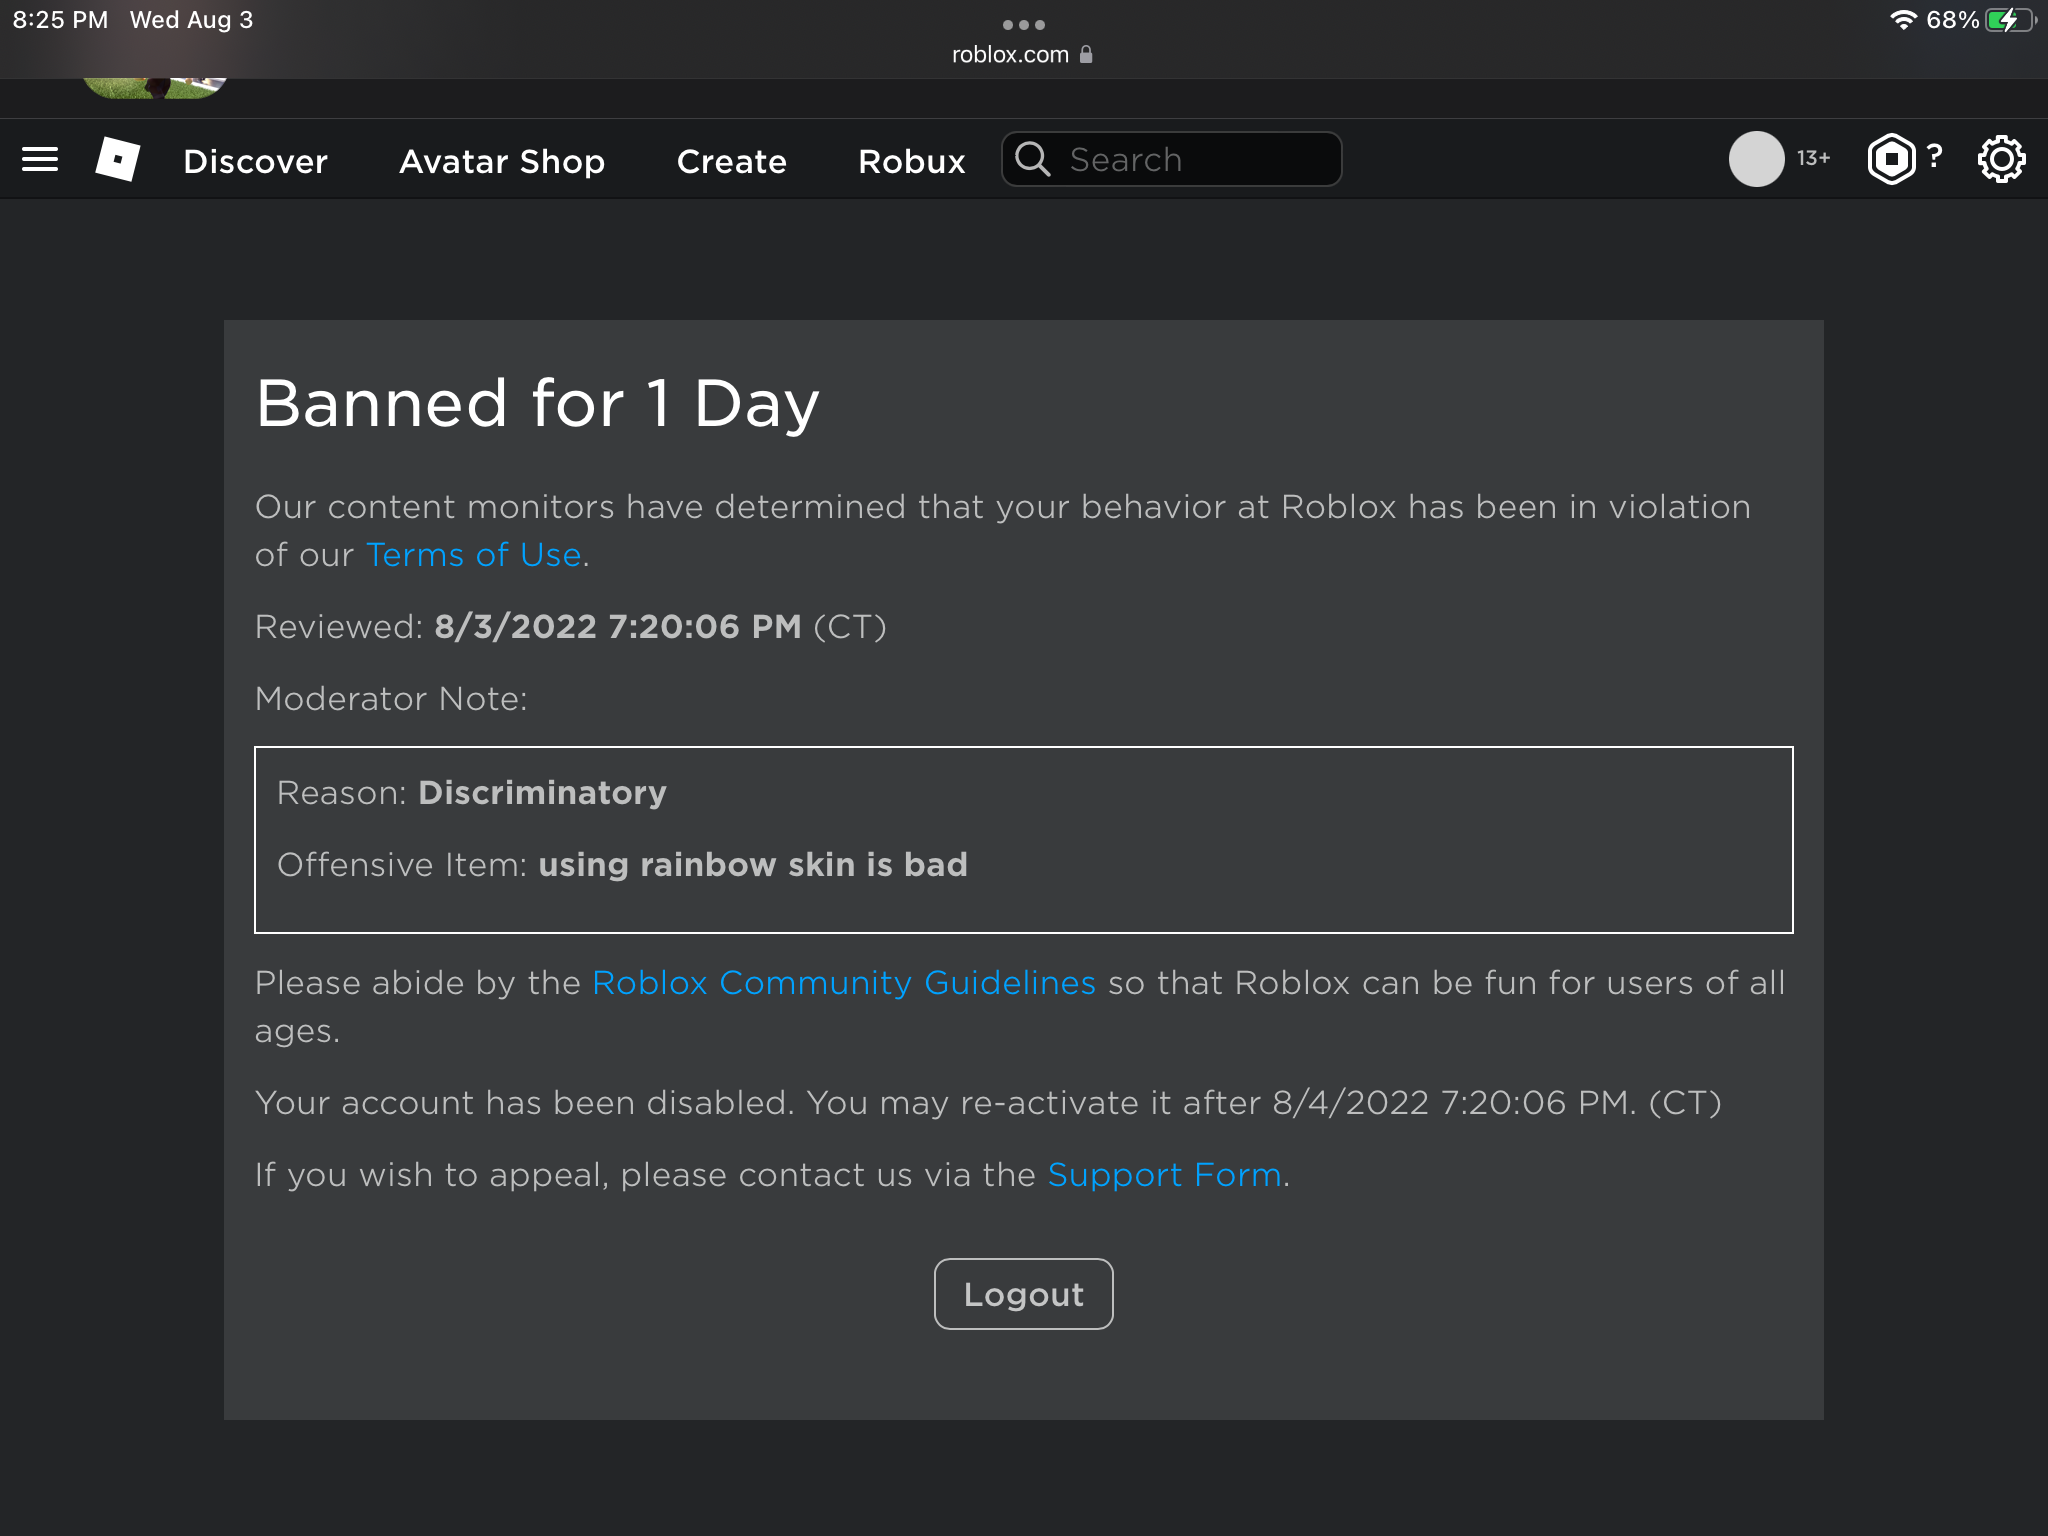Open the profile avatar circle
Image resolution: width=2048 pixels, height=1536 pixels.
click(x=1757, y=159)
